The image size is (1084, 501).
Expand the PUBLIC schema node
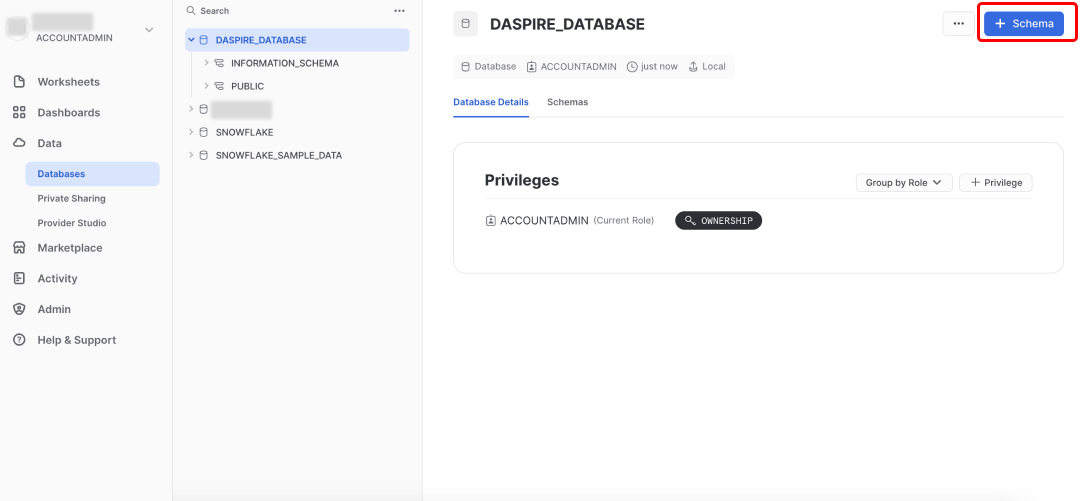pos(206,86)
